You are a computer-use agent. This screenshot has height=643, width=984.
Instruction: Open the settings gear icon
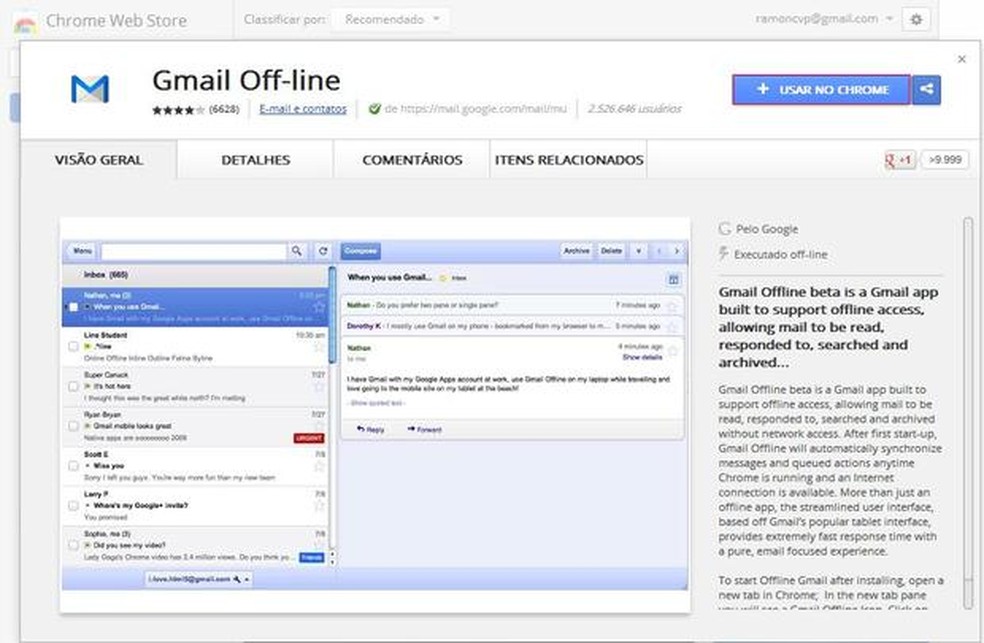click(916, 19)
